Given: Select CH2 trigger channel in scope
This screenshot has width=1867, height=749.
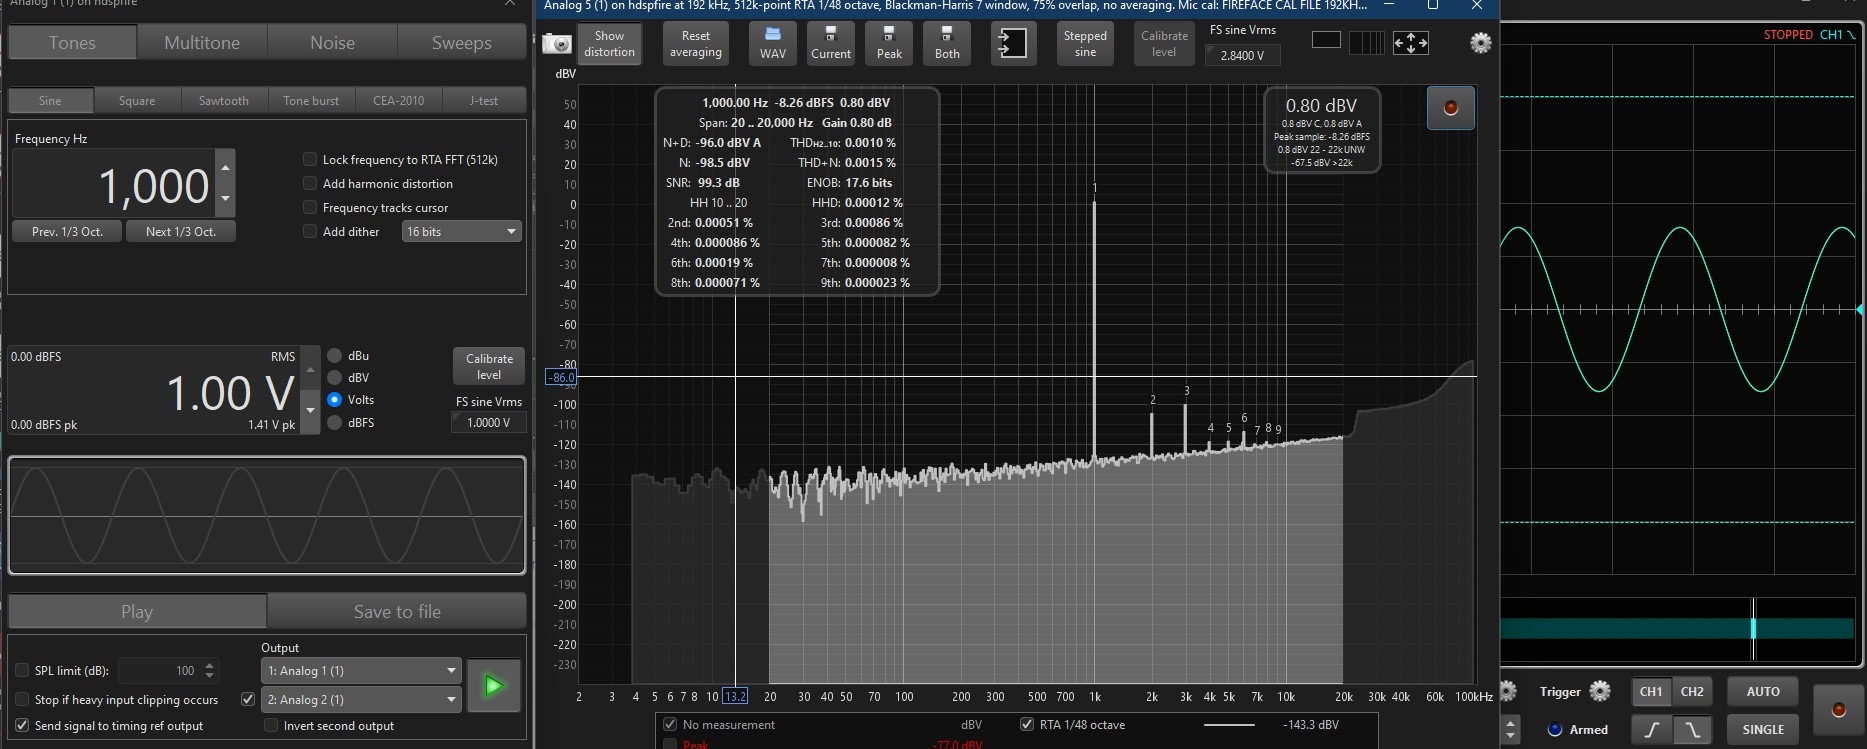Looking at the screenshot, I should pos(1692,692).
